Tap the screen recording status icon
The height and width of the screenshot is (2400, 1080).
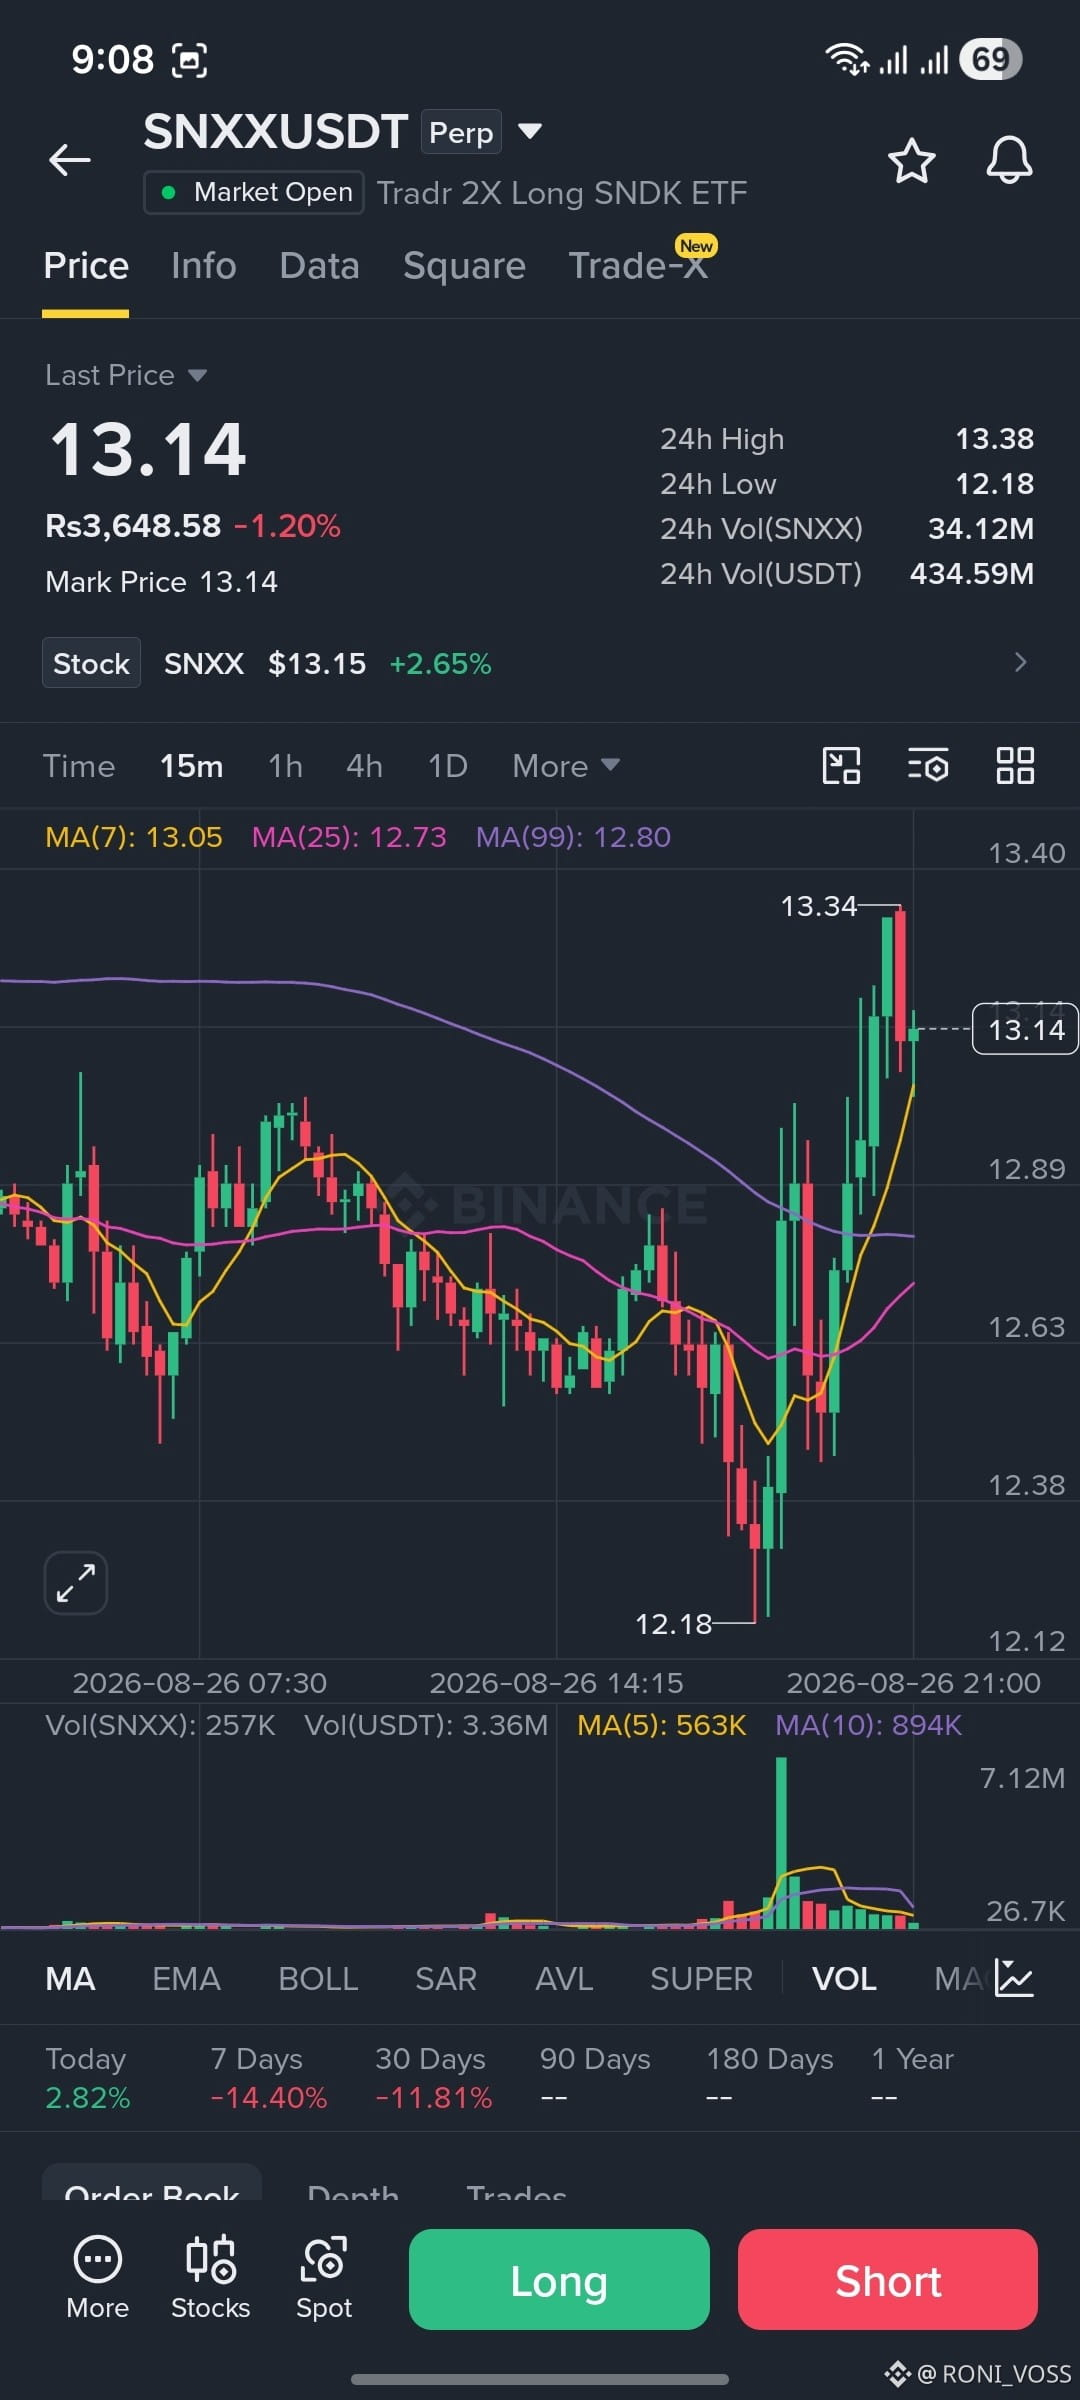pos(190,61)
